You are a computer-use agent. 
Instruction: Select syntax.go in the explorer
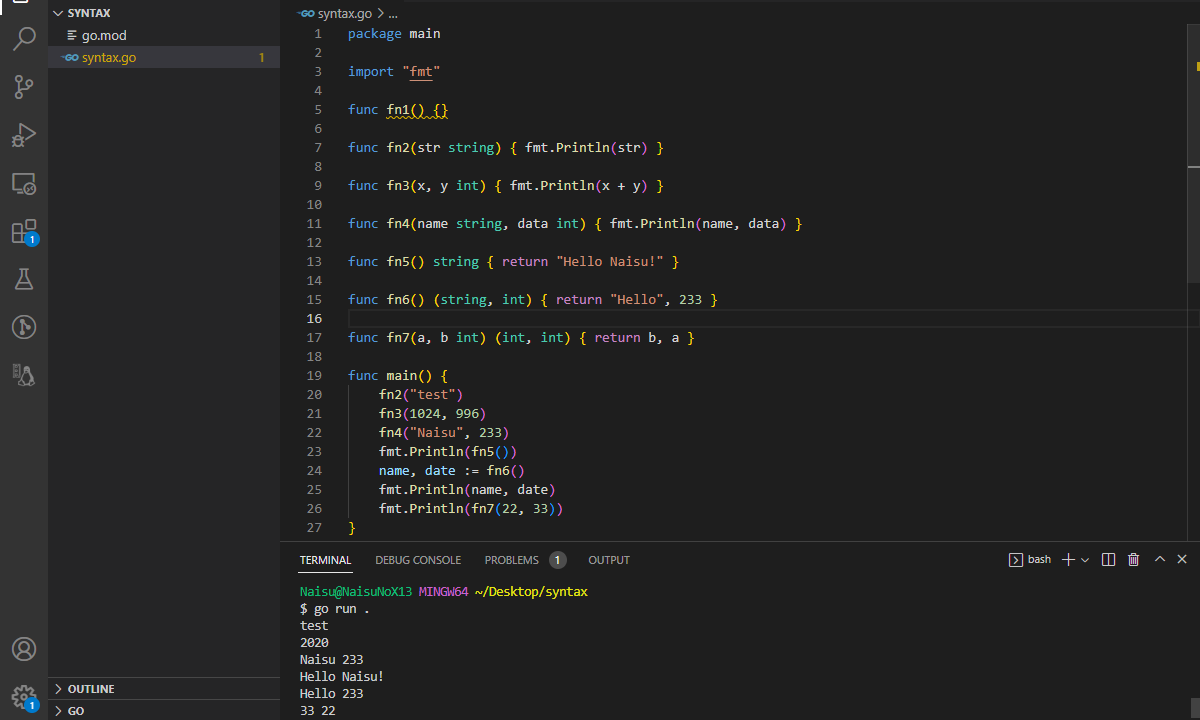click(164, 58)
